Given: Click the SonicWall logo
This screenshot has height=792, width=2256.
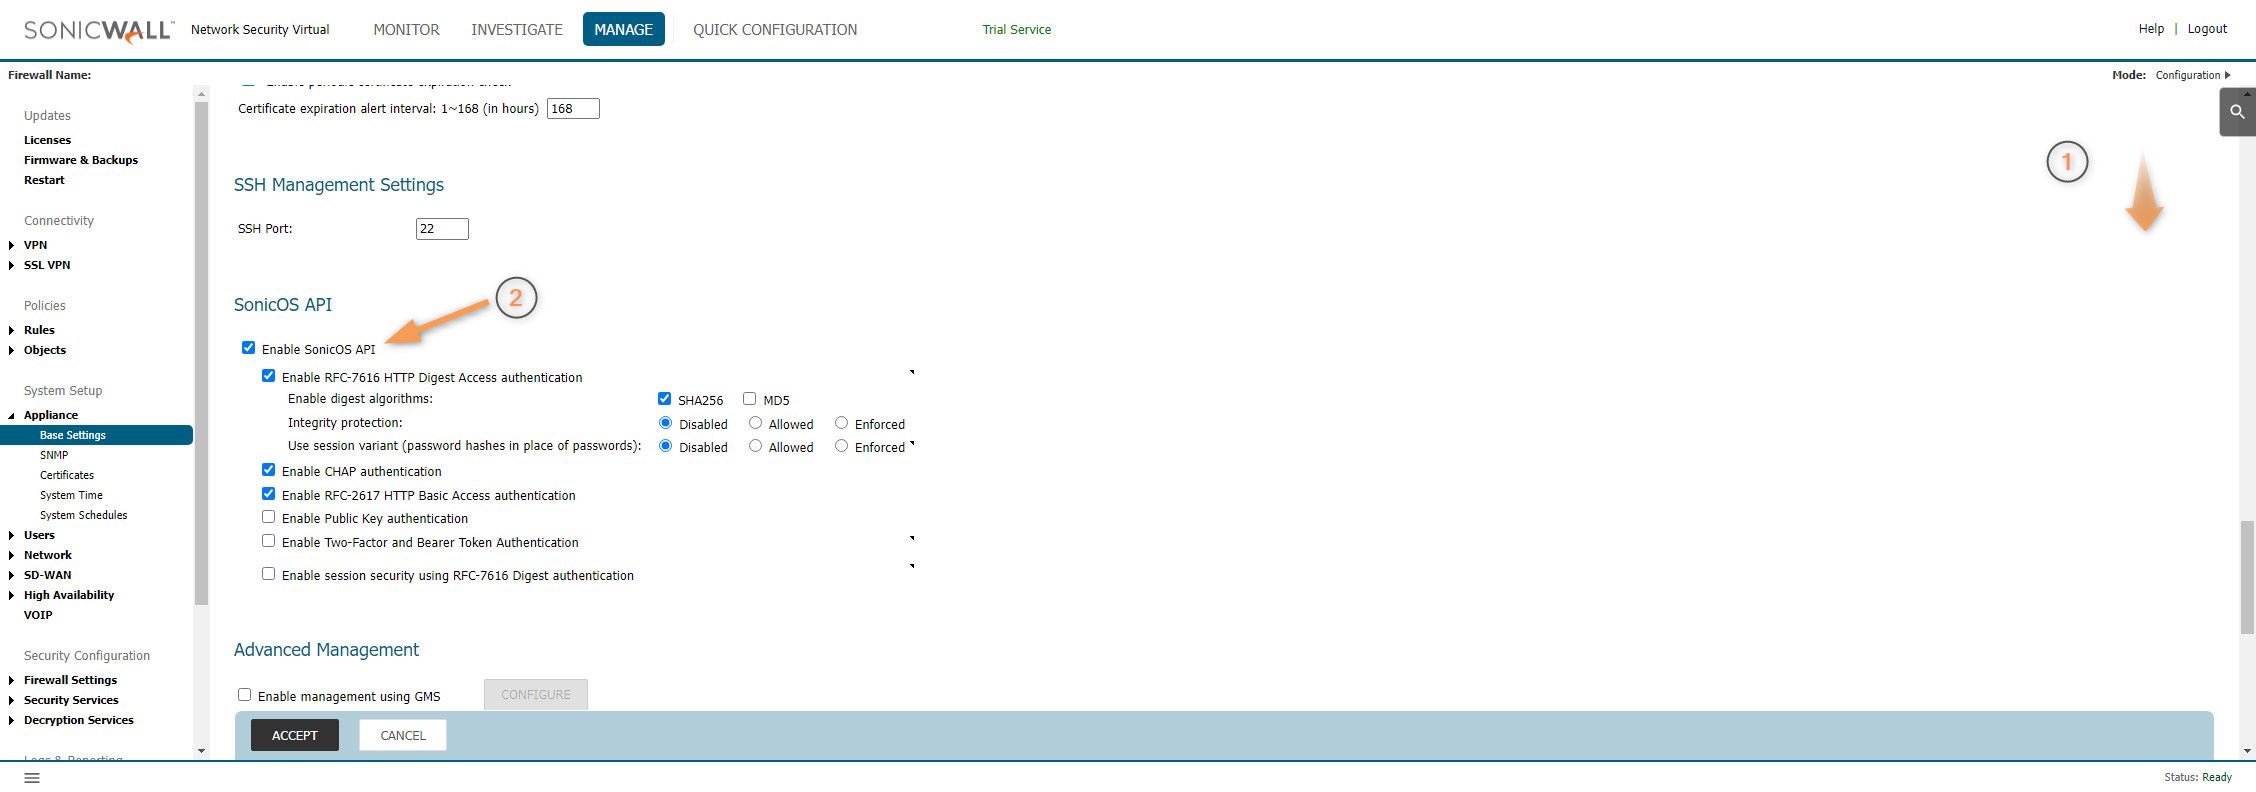Looking at the screenshot, I should (x=99, y=30).
